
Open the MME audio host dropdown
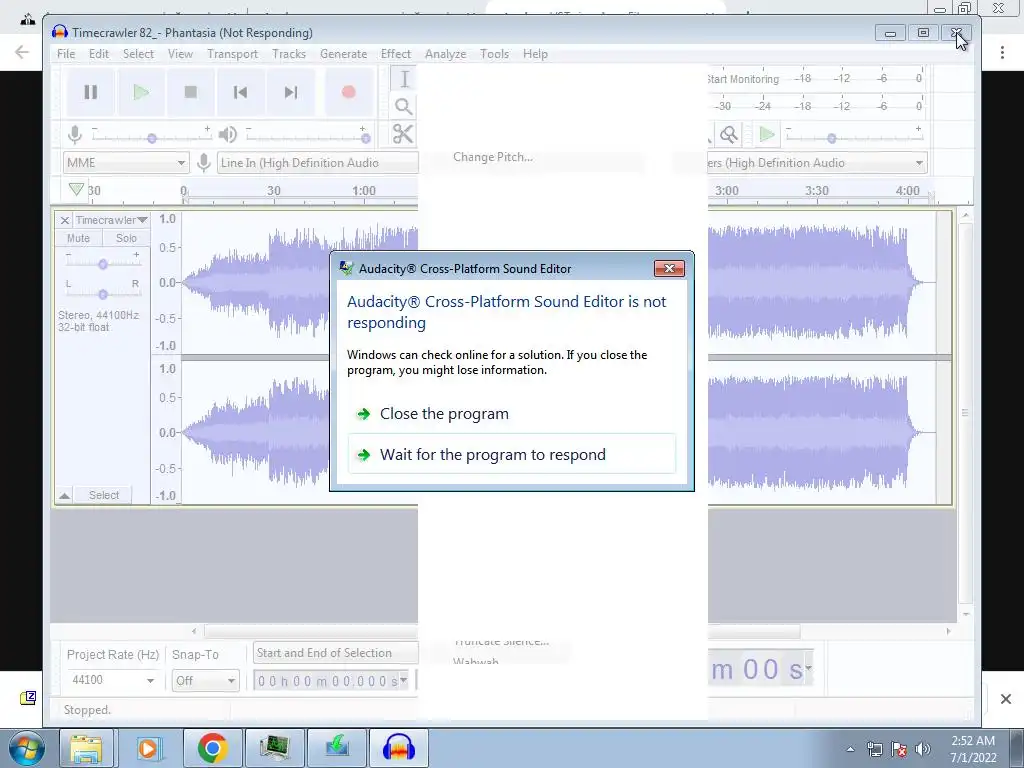126,163
